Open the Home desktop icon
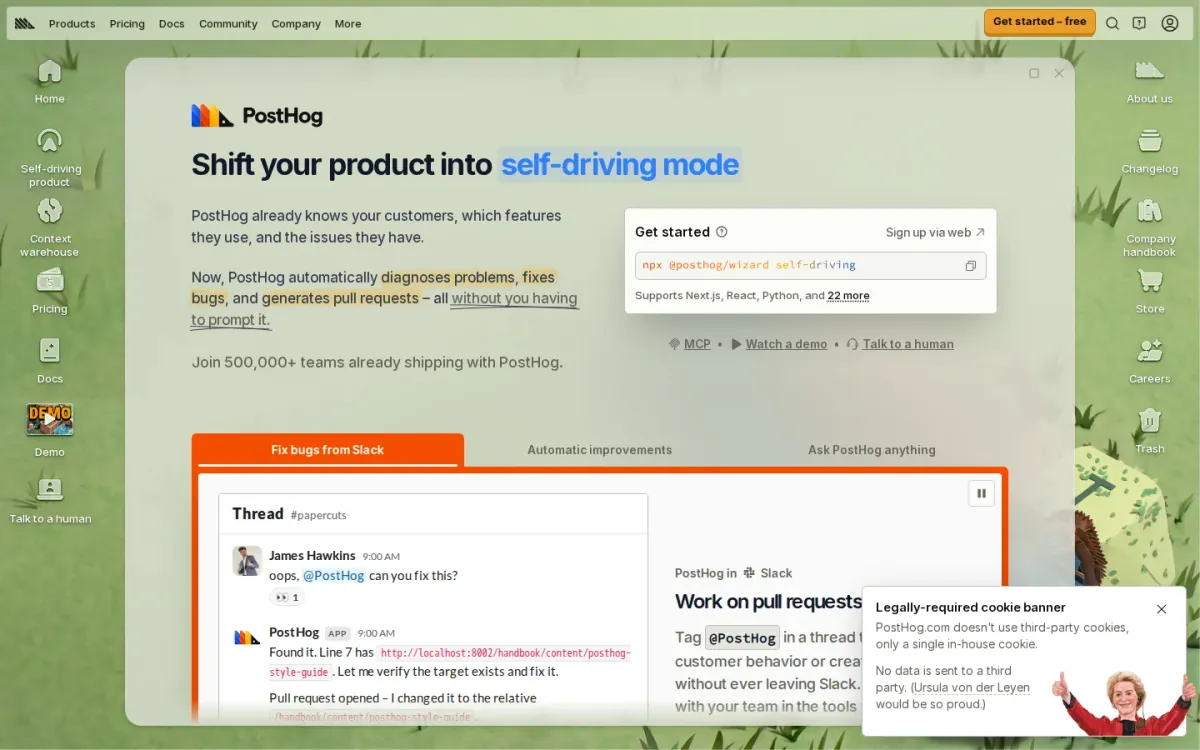Viewport: 1200px width, 750px height. [x=49, y=81]
